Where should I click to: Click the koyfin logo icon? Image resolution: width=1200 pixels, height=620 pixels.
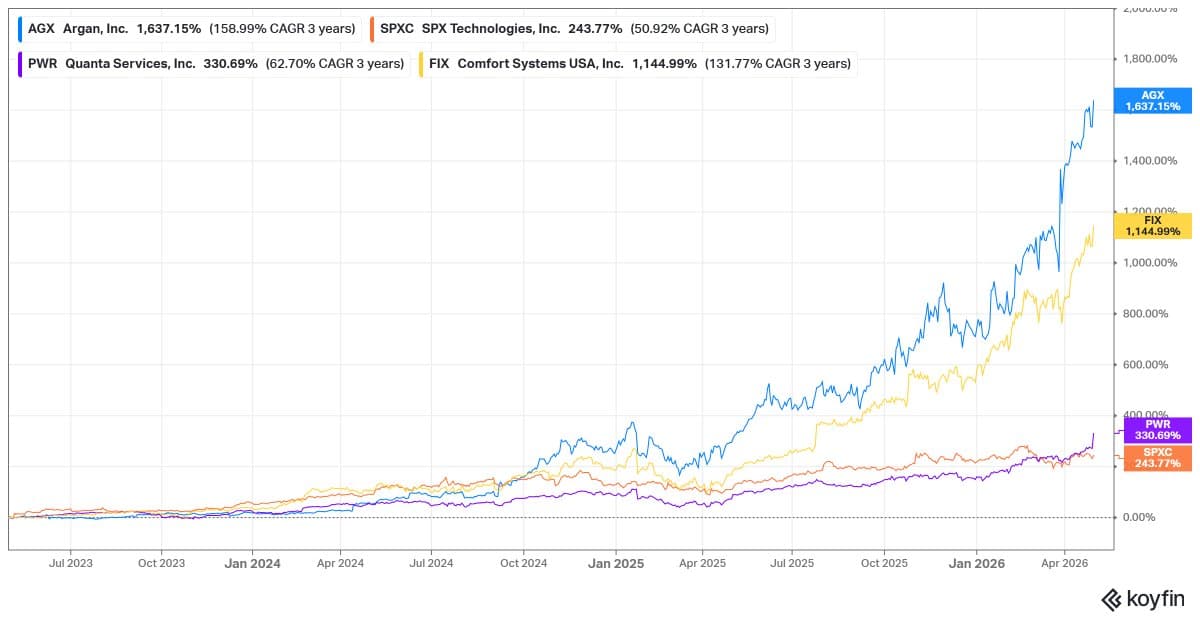(x=1111, y=599)
